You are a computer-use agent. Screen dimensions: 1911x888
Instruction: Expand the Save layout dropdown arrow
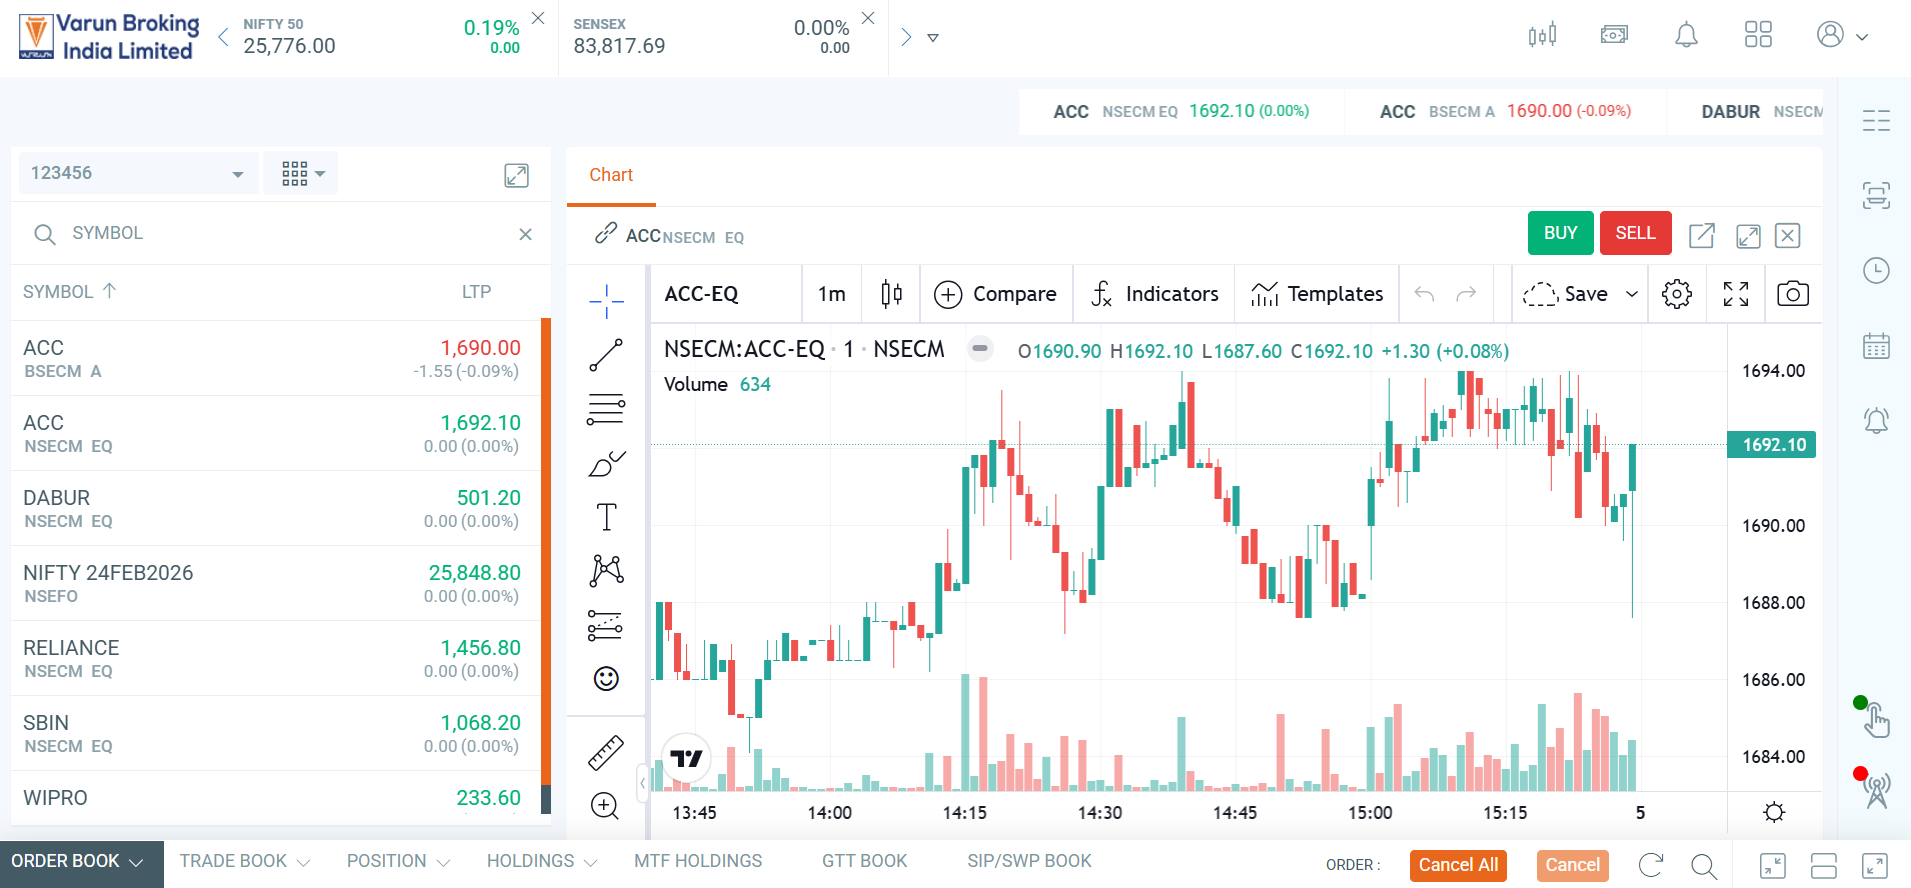tap(1632, 294)
